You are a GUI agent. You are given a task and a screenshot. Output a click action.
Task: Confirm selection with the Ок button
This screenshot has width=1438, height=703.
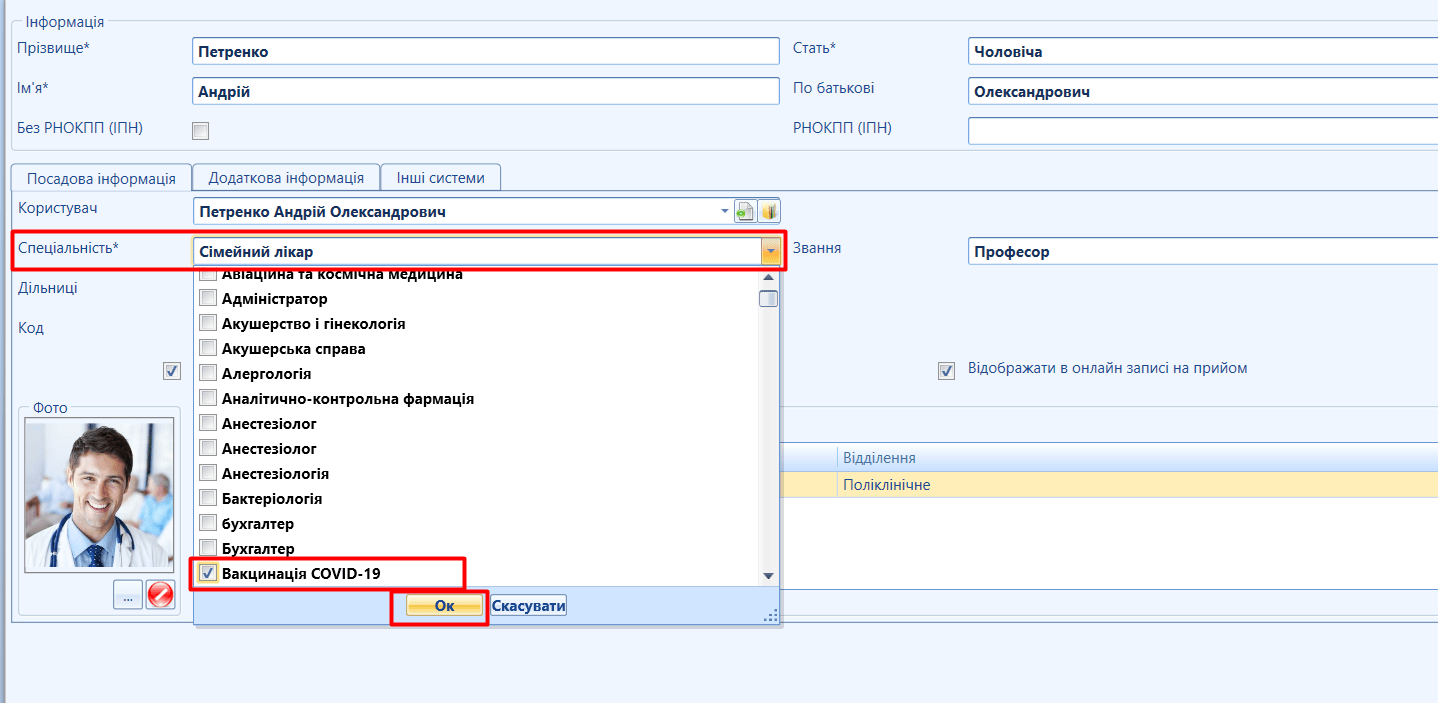pyautogui.click(x=444, y=606)
